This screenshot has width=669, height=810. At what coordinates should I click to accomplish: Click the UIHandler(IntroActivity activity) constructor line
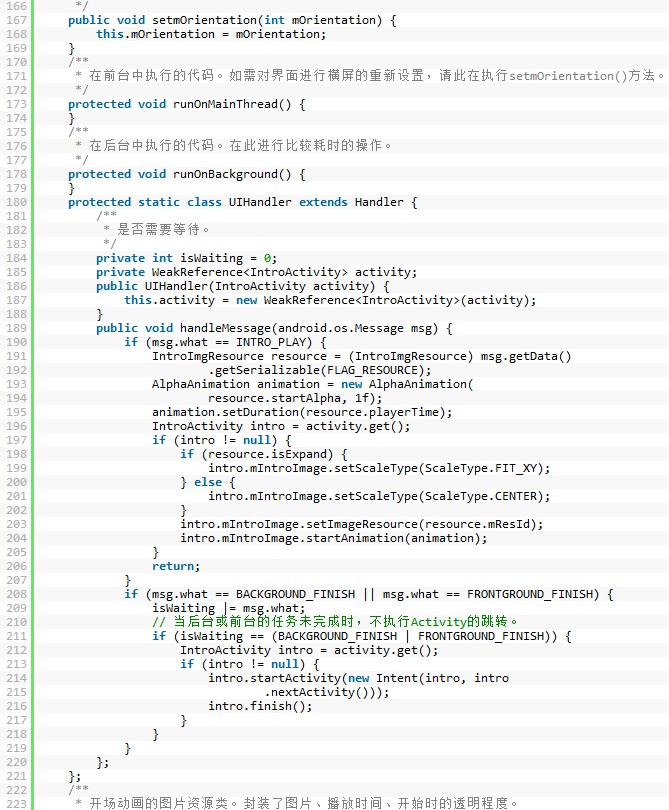(x=242, y=286)
